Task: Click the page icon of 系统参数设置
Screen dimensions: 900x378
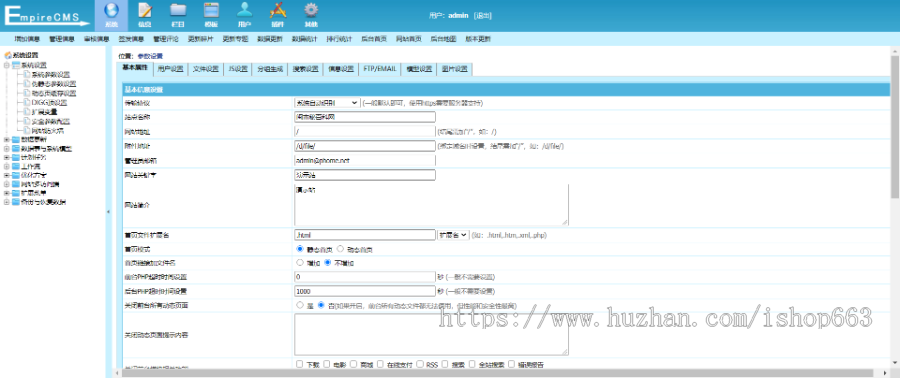Action: (x=26, y=75)
